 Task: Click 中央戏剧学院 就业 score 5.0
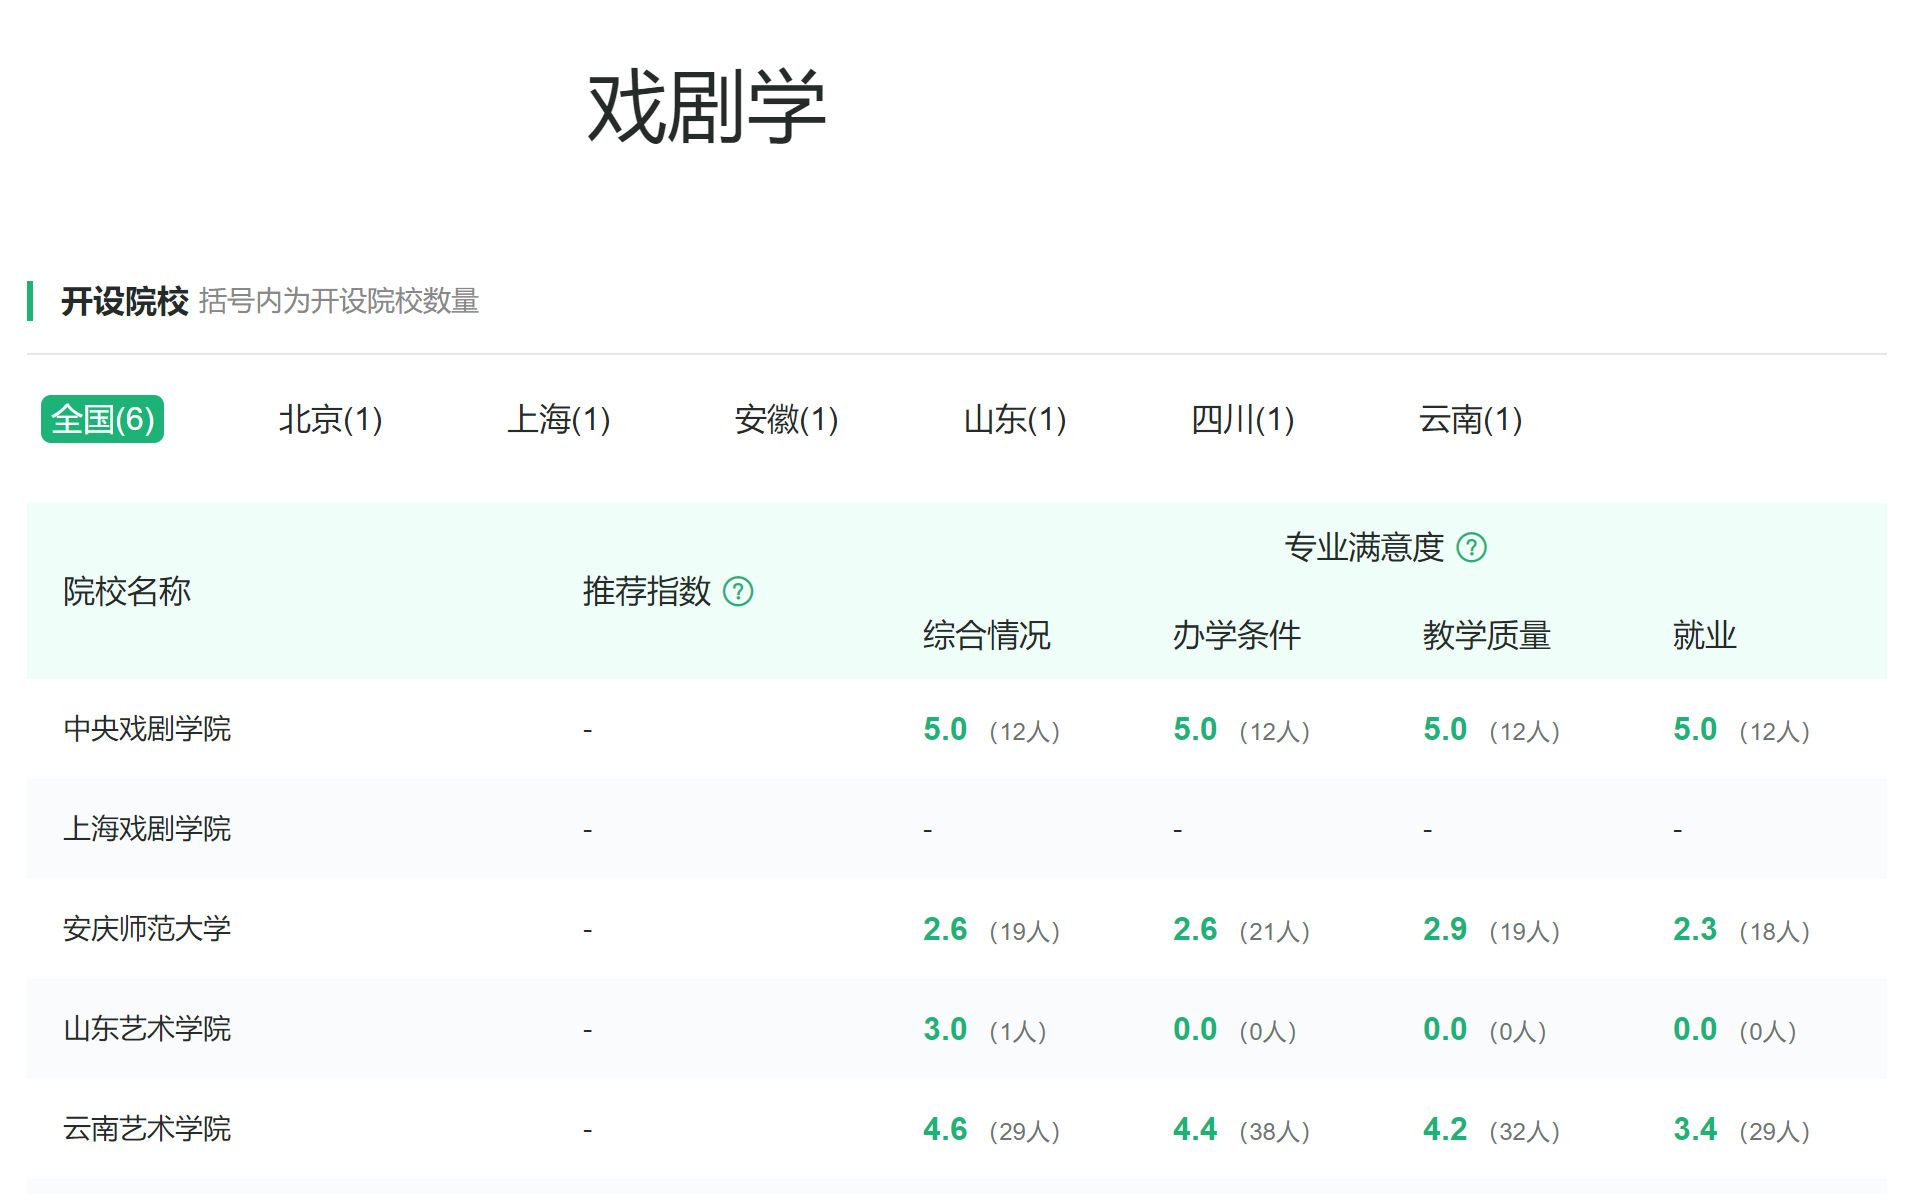(1695, 729)
